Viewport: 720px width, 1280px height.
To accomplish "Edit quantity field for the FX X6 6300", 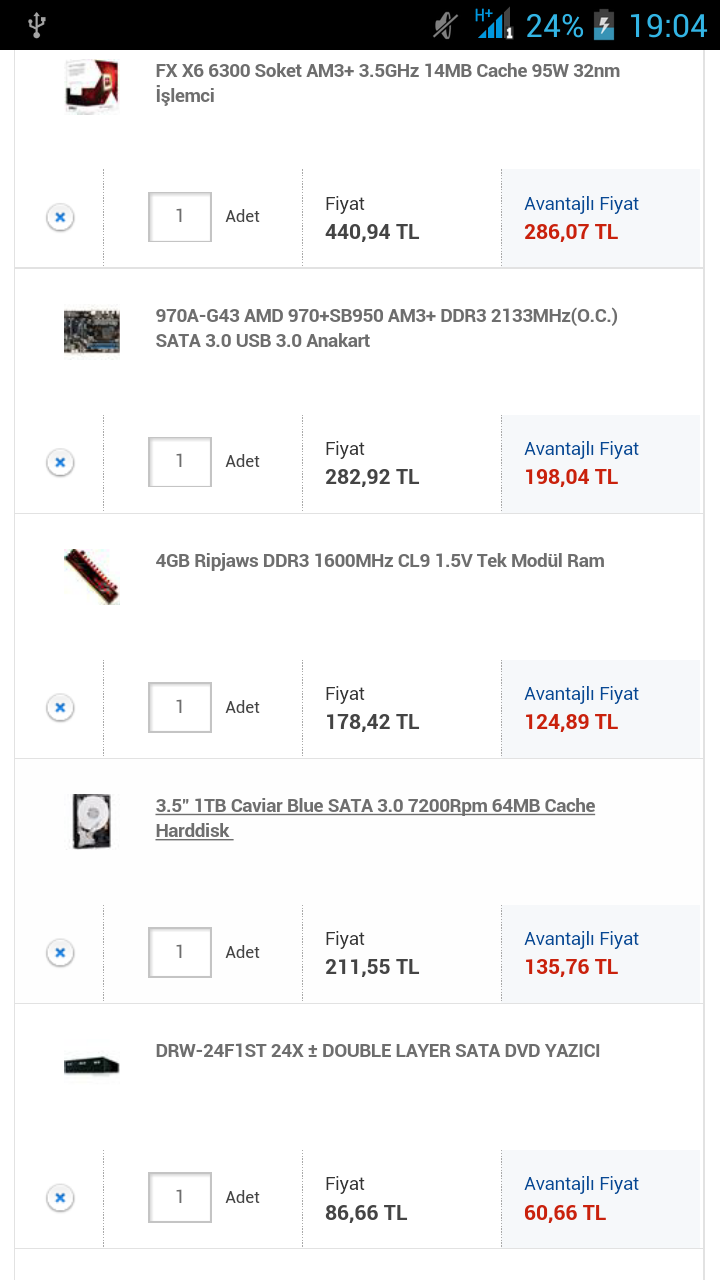I will coord(180,217).
